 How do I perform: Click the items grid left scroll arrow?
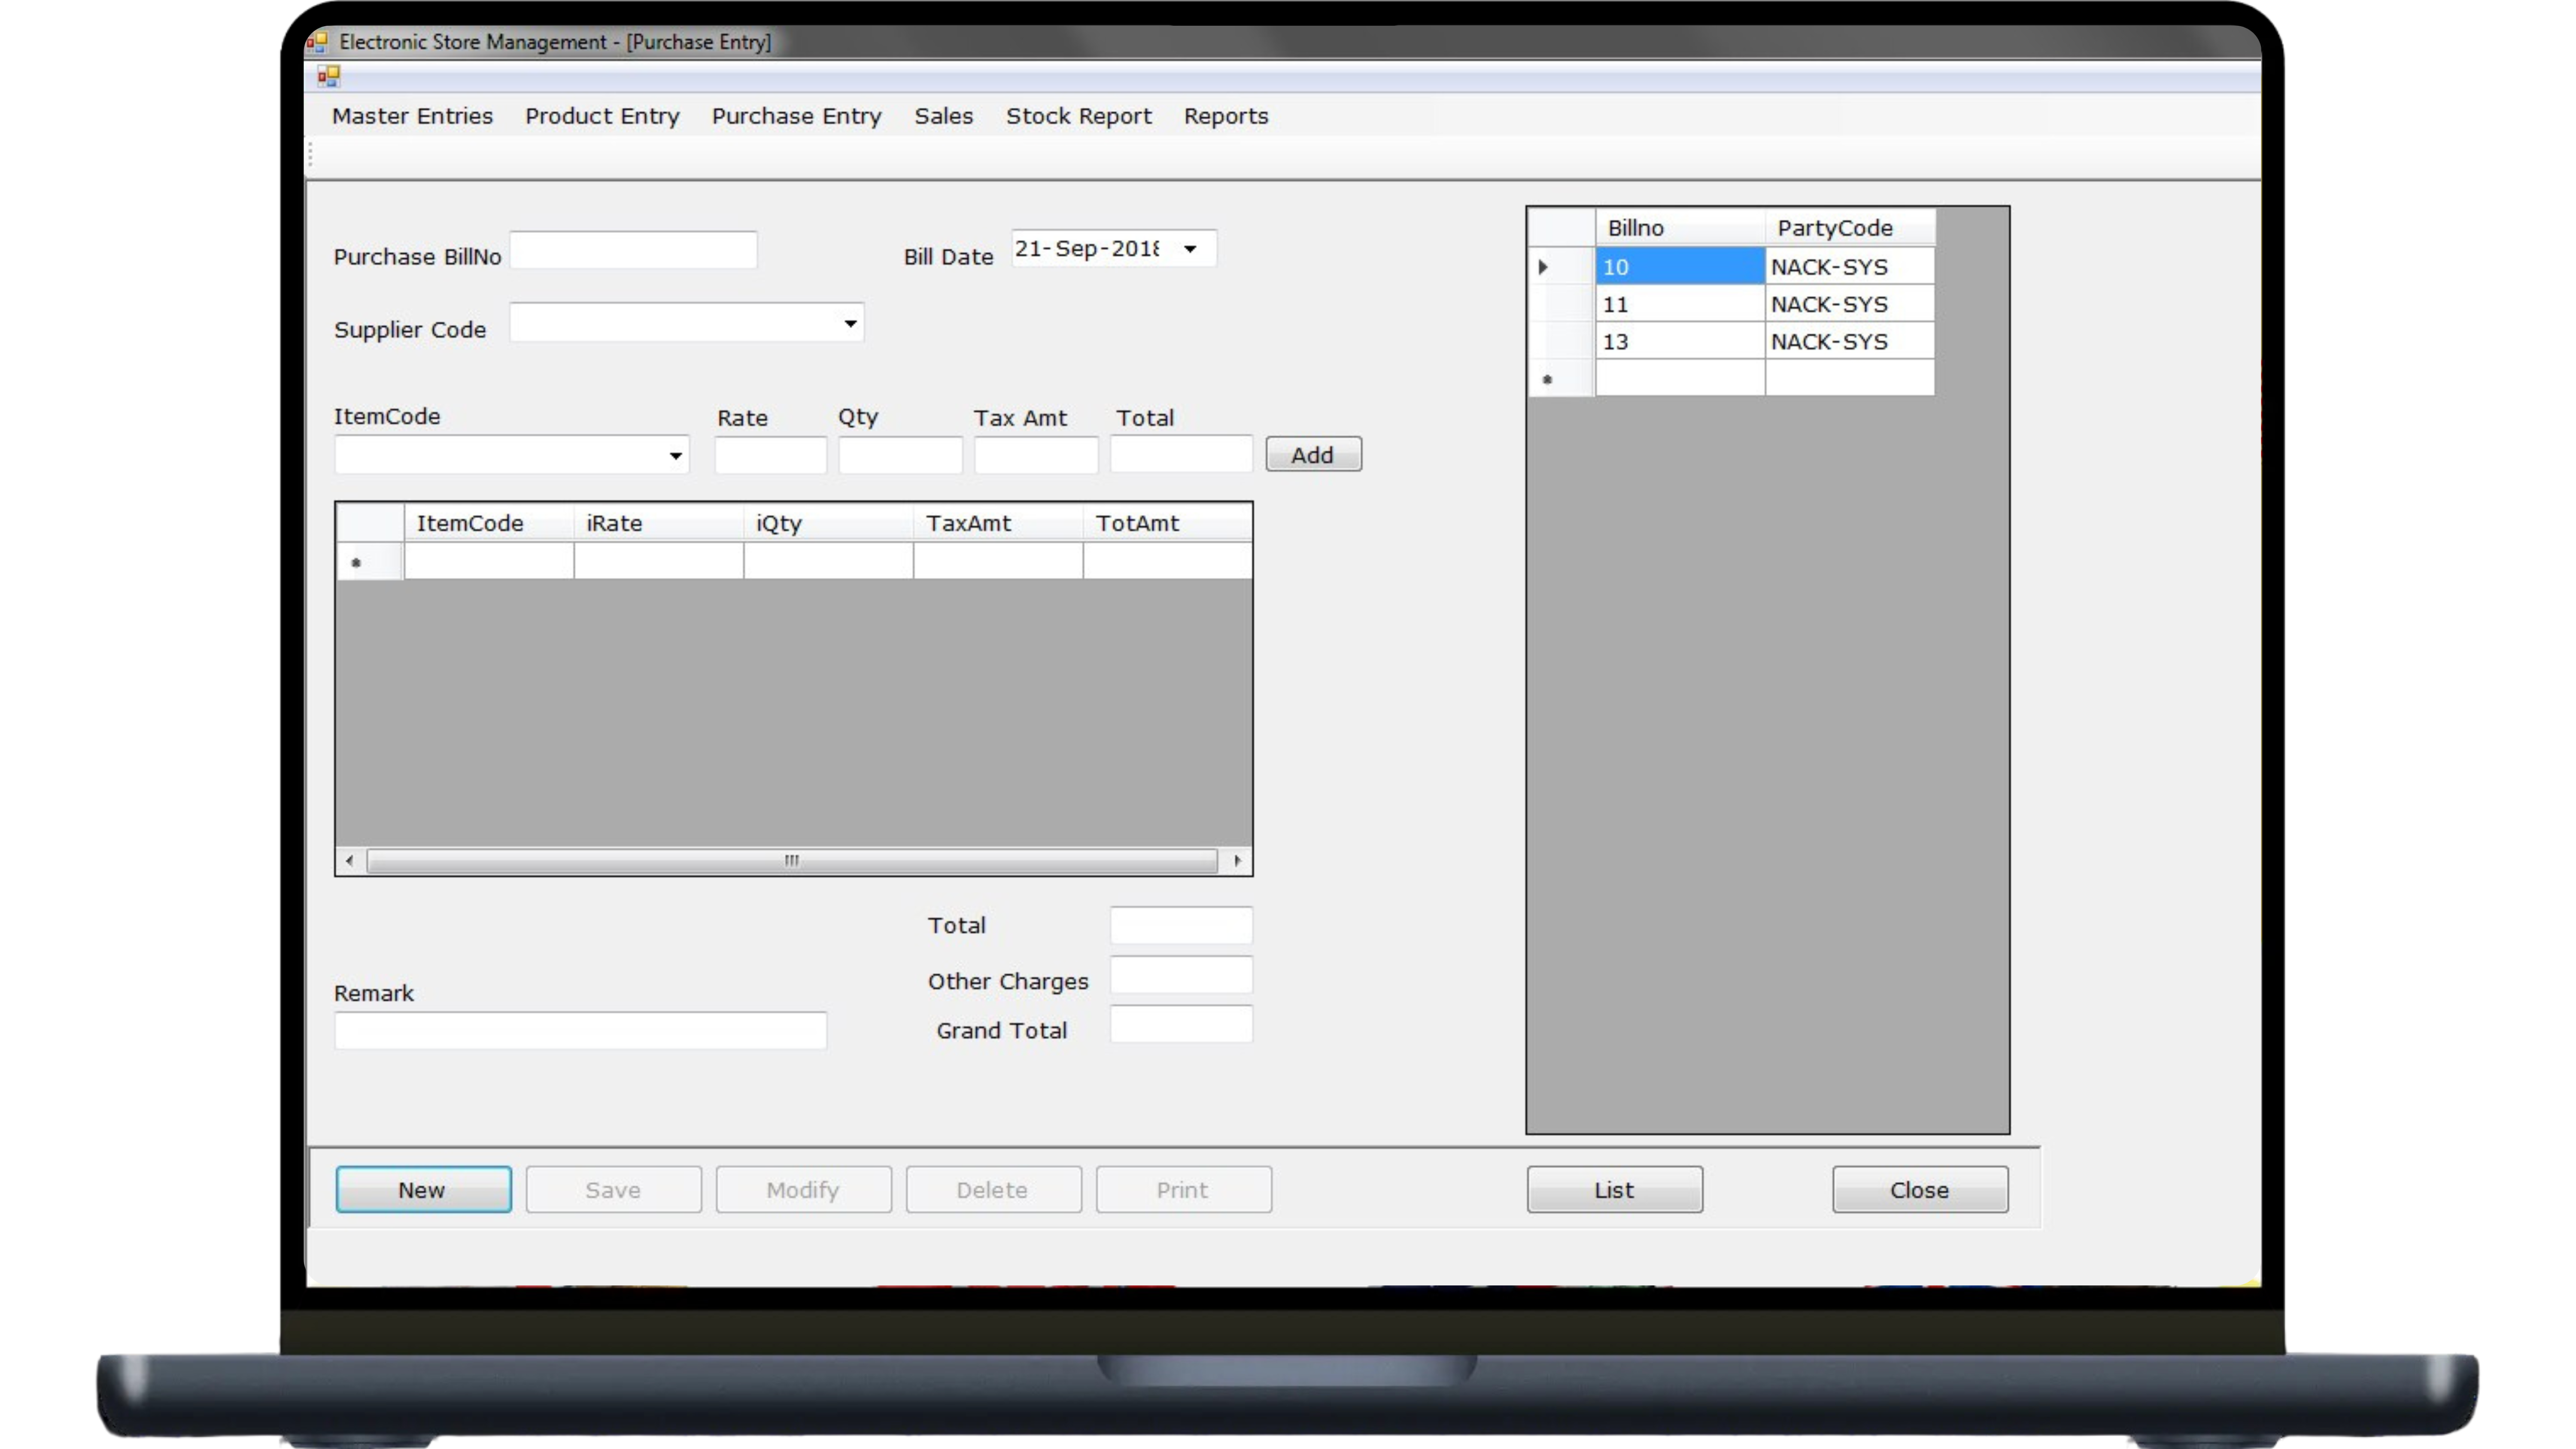coord(349,861)
